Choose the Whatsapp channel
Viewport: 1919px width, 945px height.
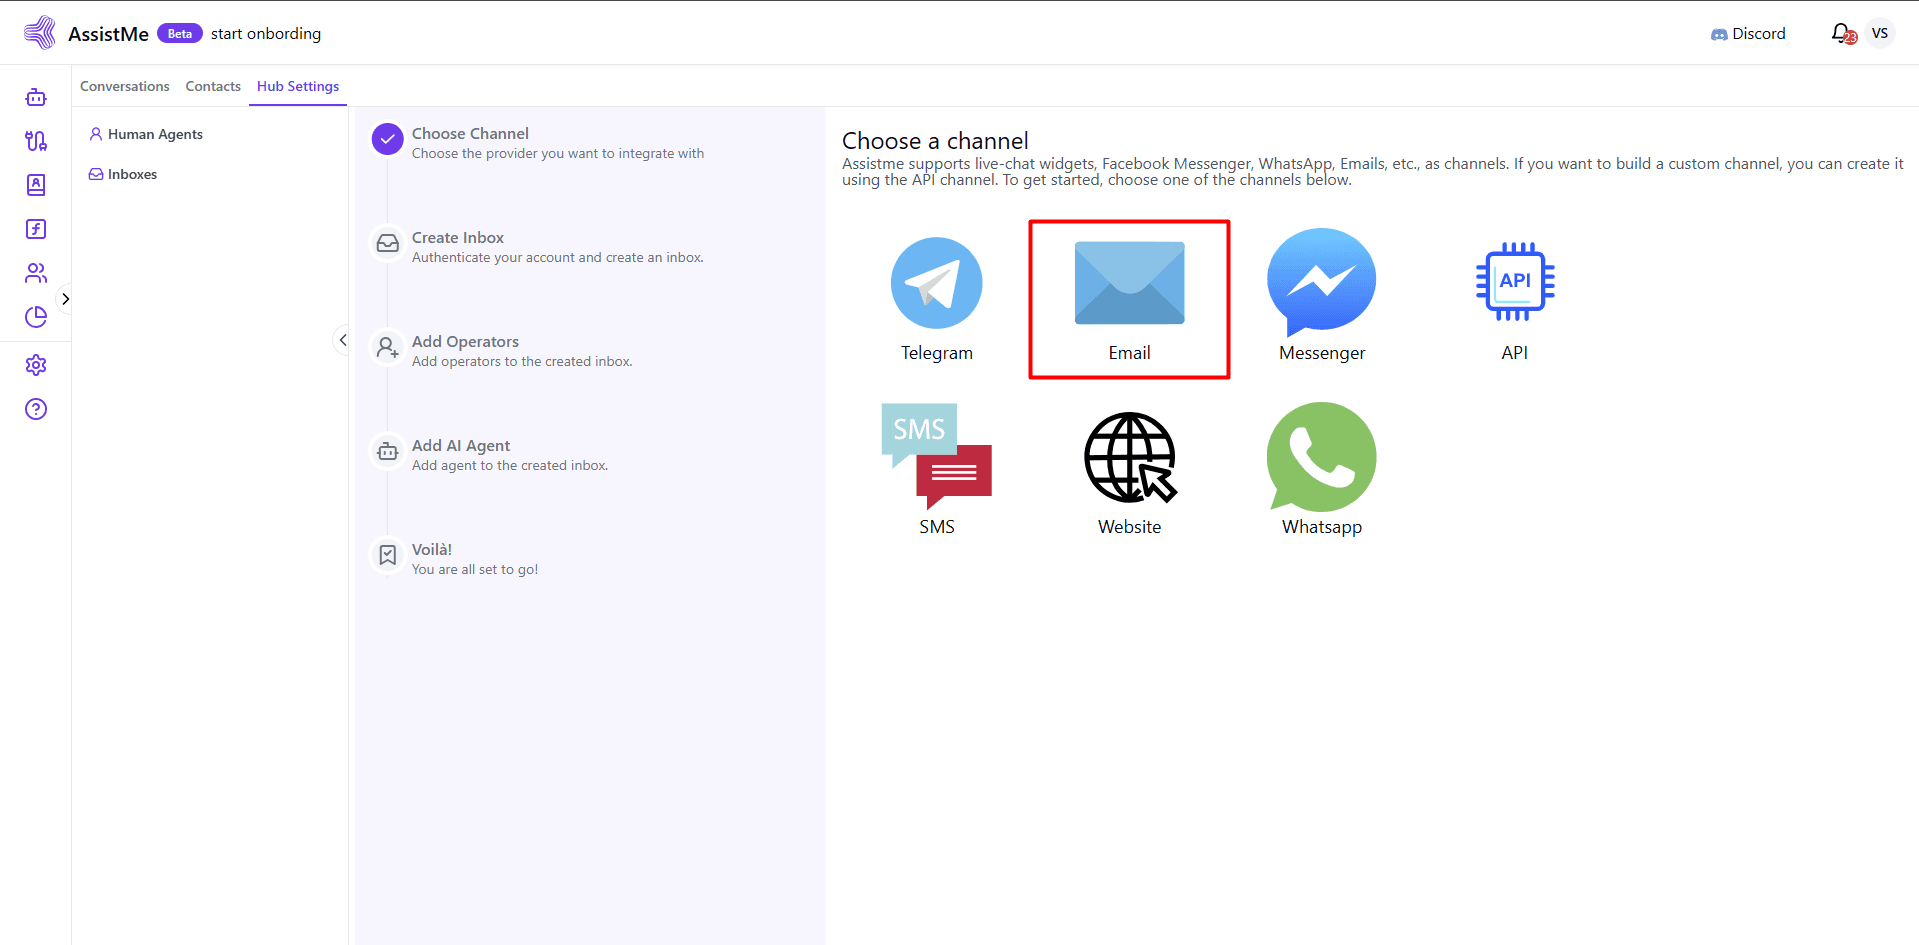coord(1322,470)
